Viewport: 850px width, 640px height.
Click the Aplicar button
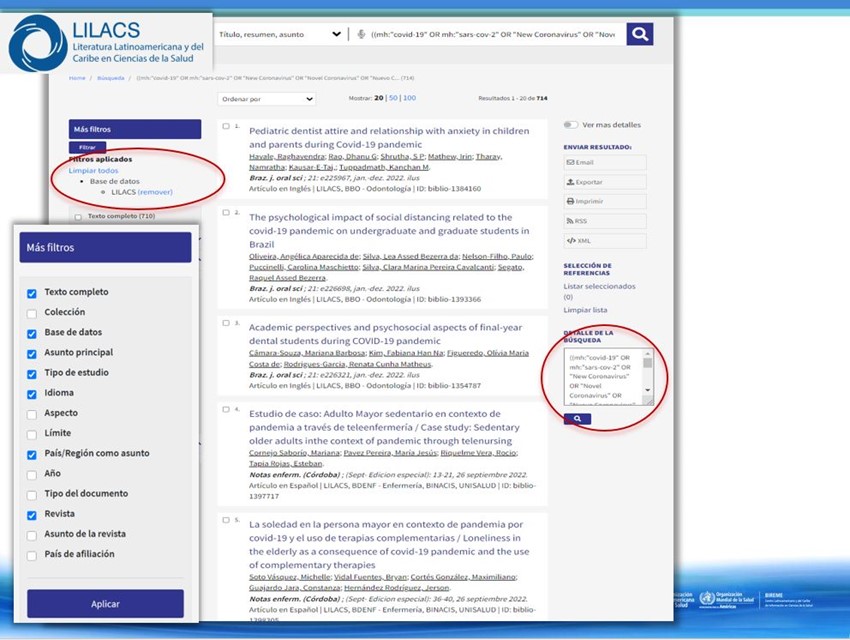[x=105, y=604]
